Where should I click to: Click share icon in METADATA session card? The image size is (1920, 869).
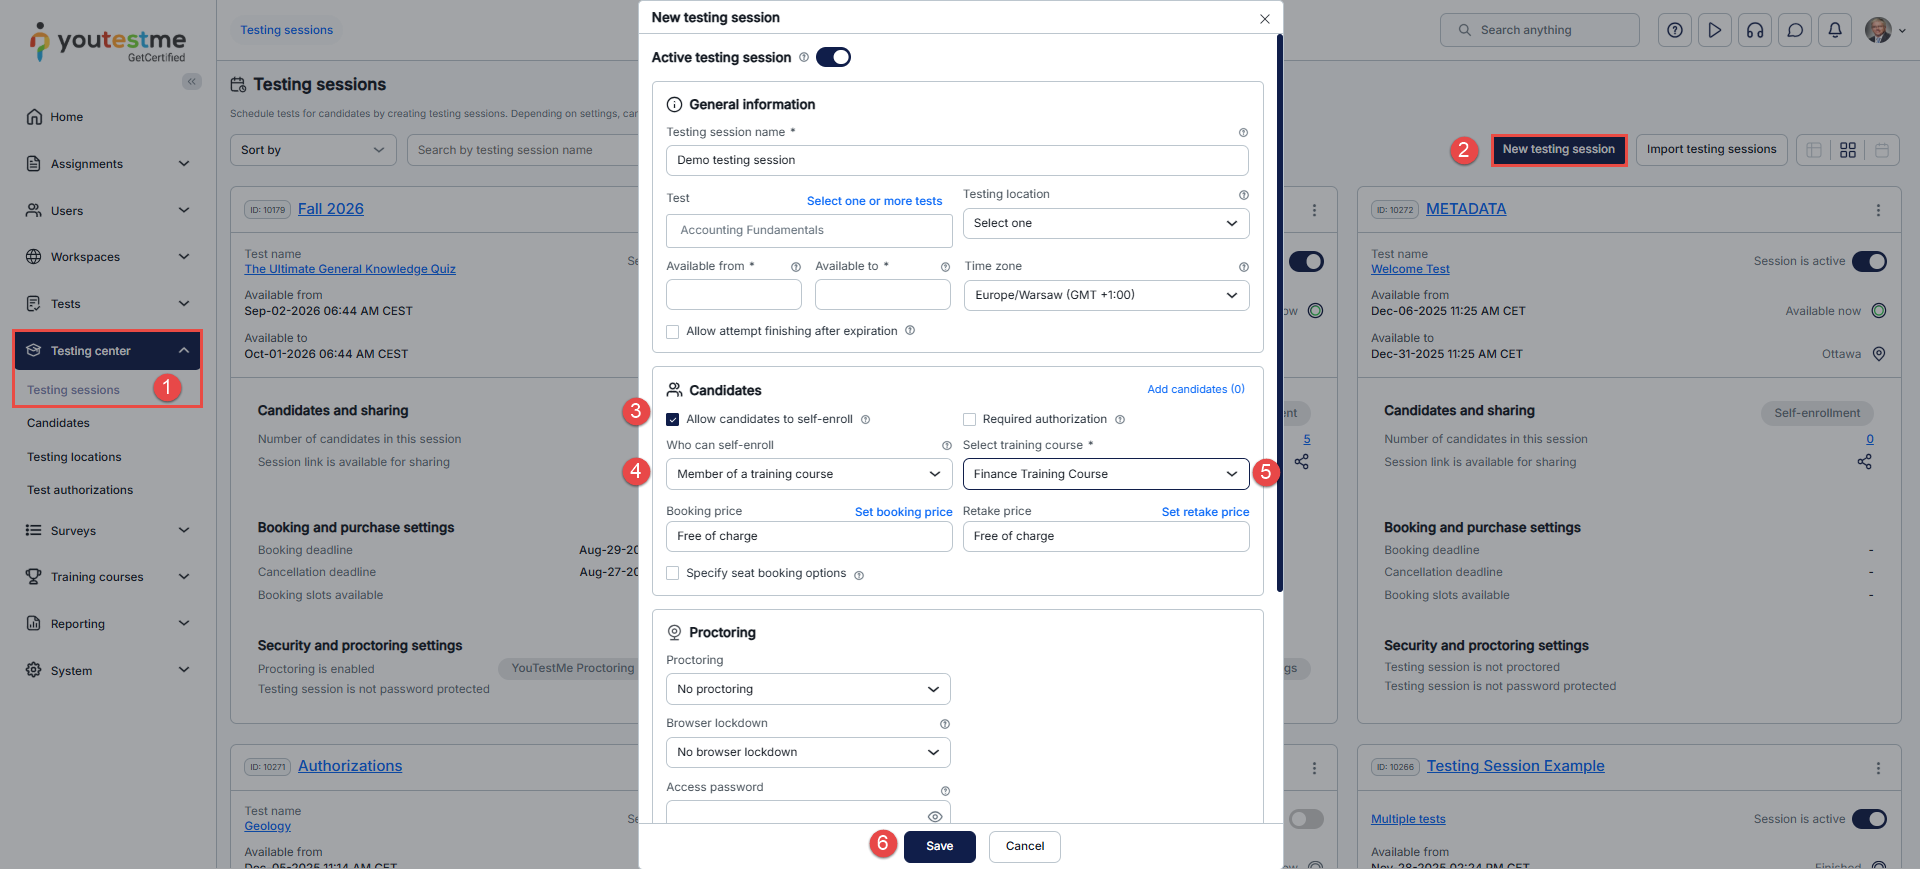[1864, 462]
